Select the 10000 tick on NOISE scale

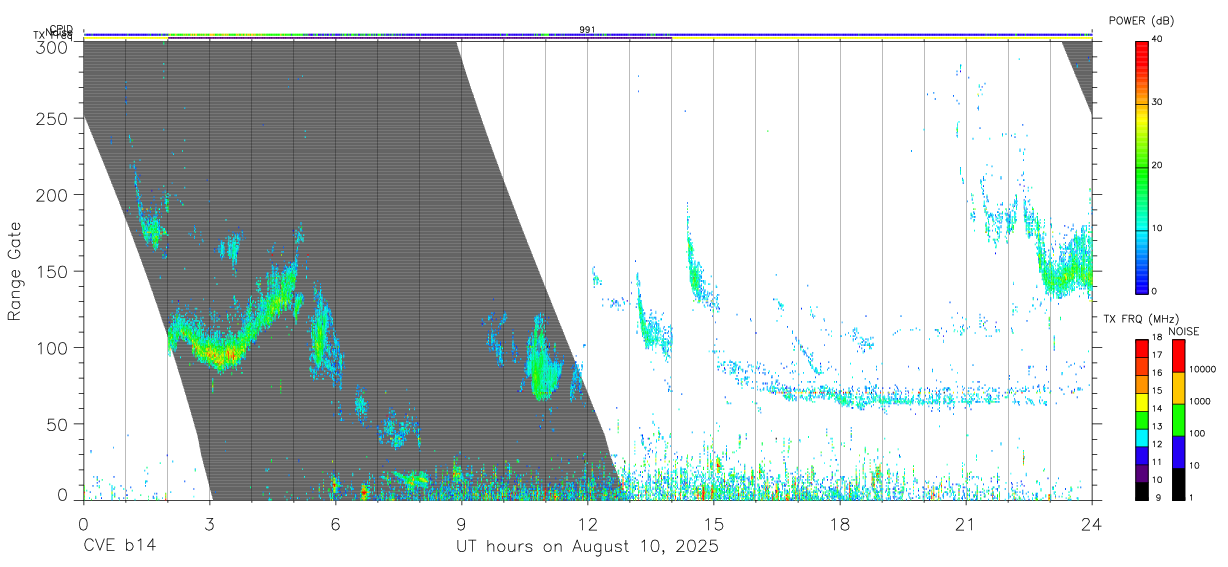tap(1202, 369)
